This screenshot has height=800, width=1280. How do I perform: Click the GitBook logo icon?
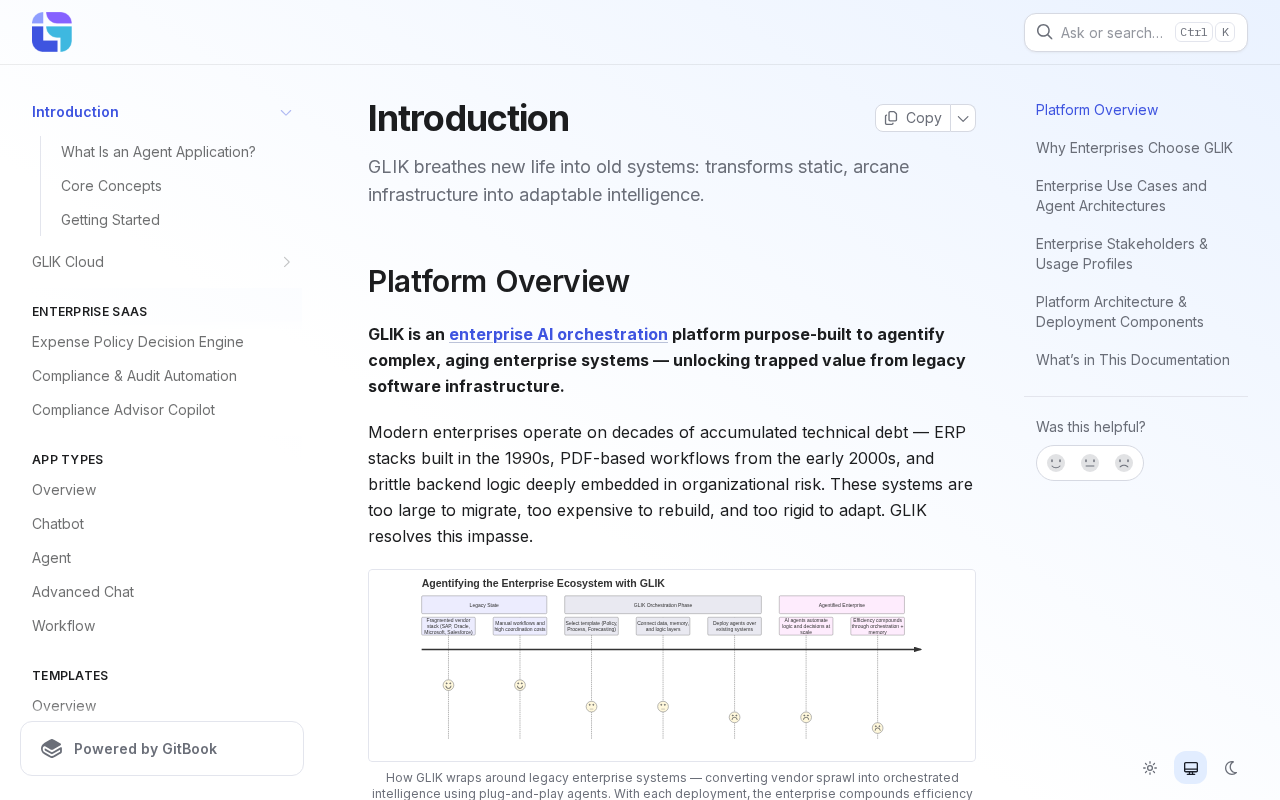[x=52, y=749]
